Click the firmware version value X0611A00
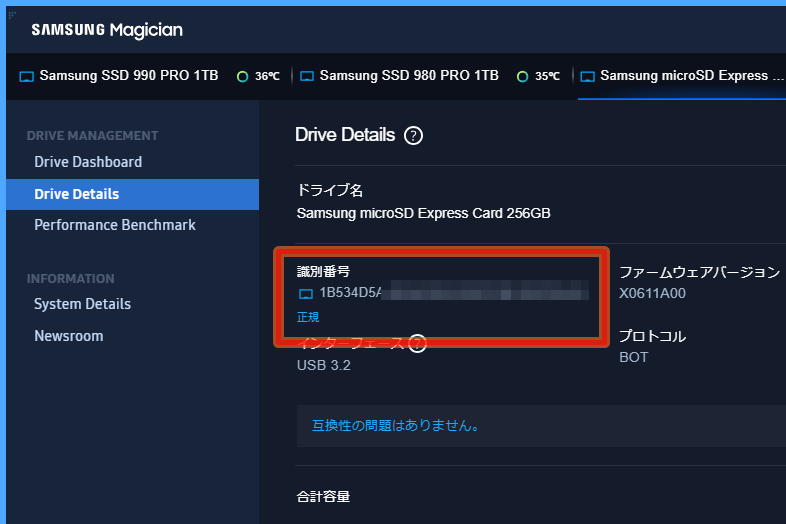Screen dimensions: 786x524 (653, 294)
